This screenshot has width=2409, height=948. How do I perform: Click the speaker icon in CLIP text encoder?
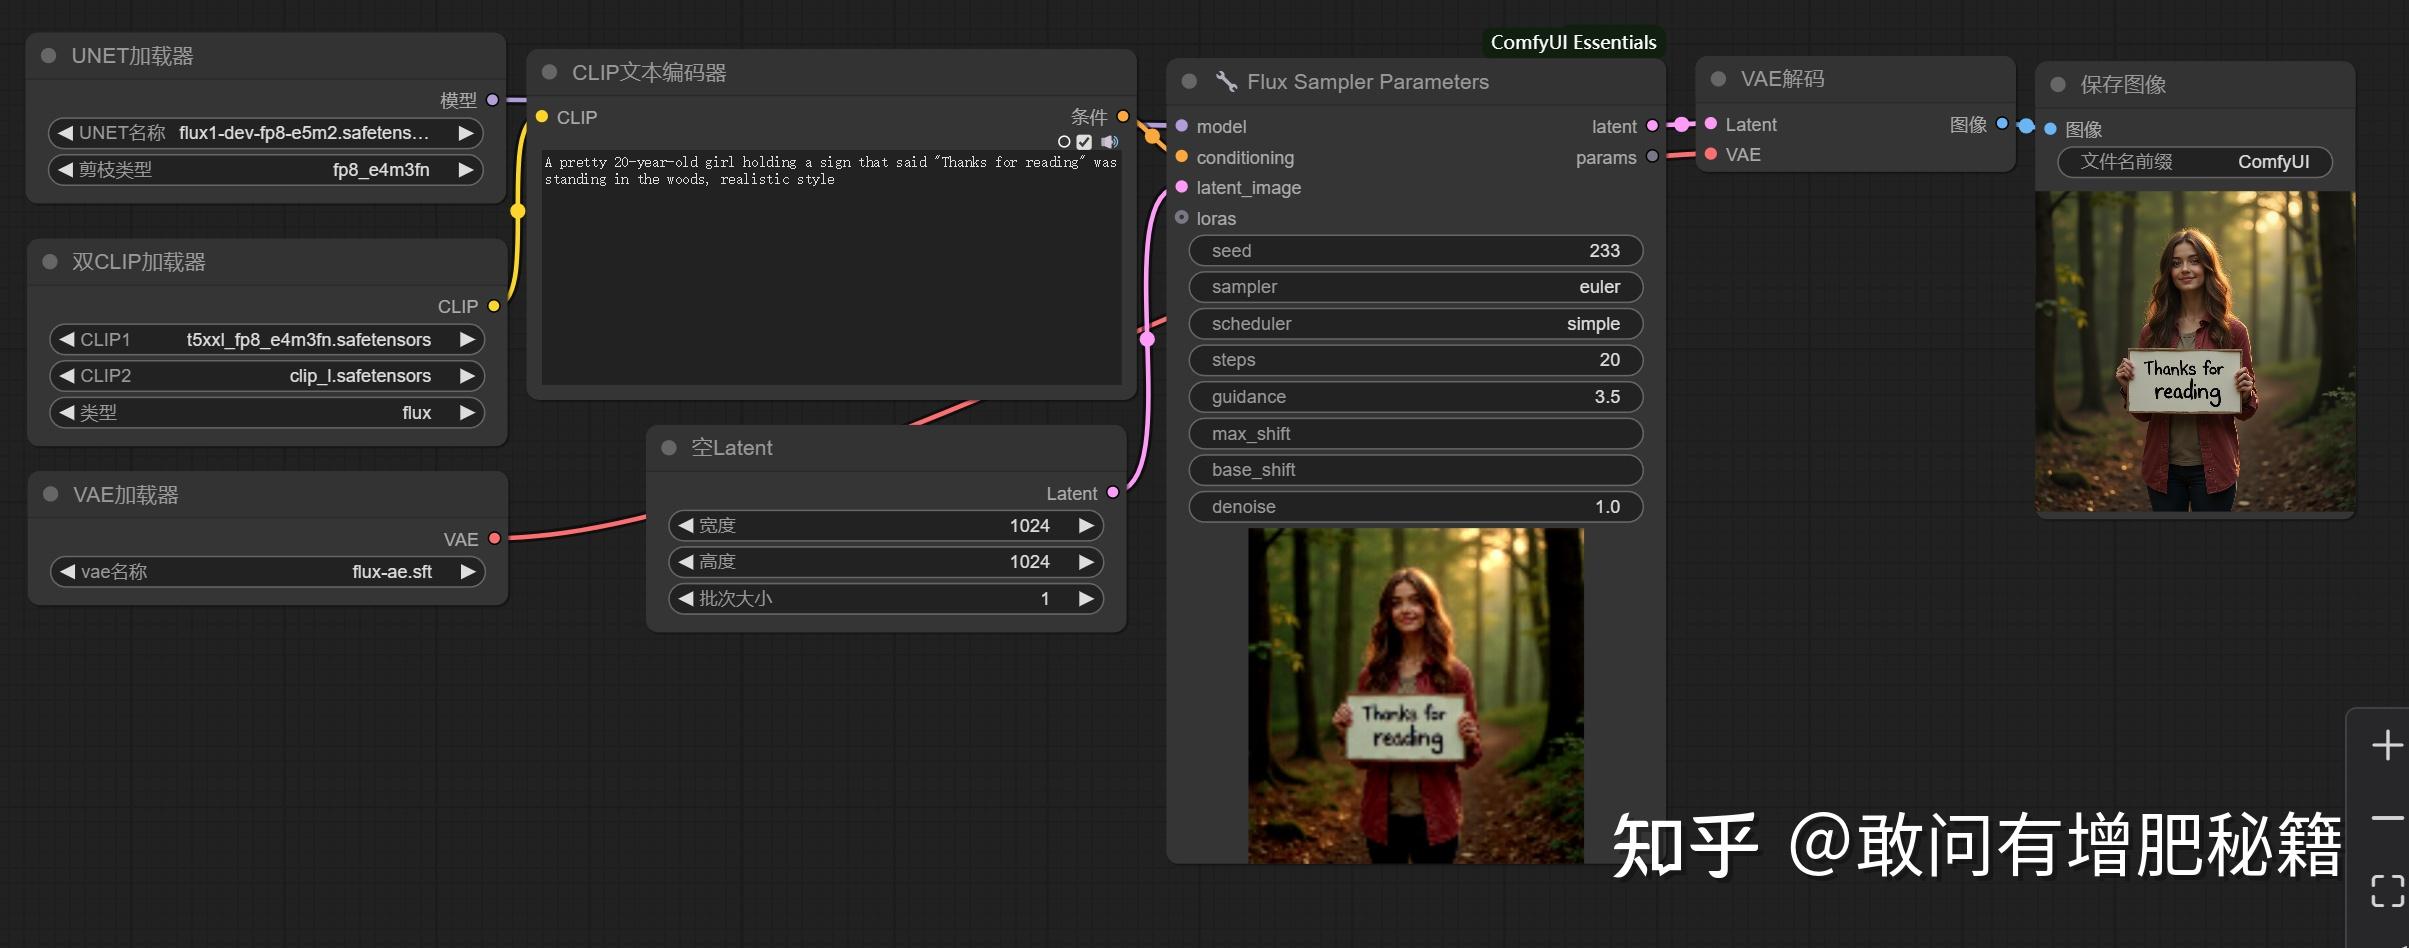[1109, 142]
